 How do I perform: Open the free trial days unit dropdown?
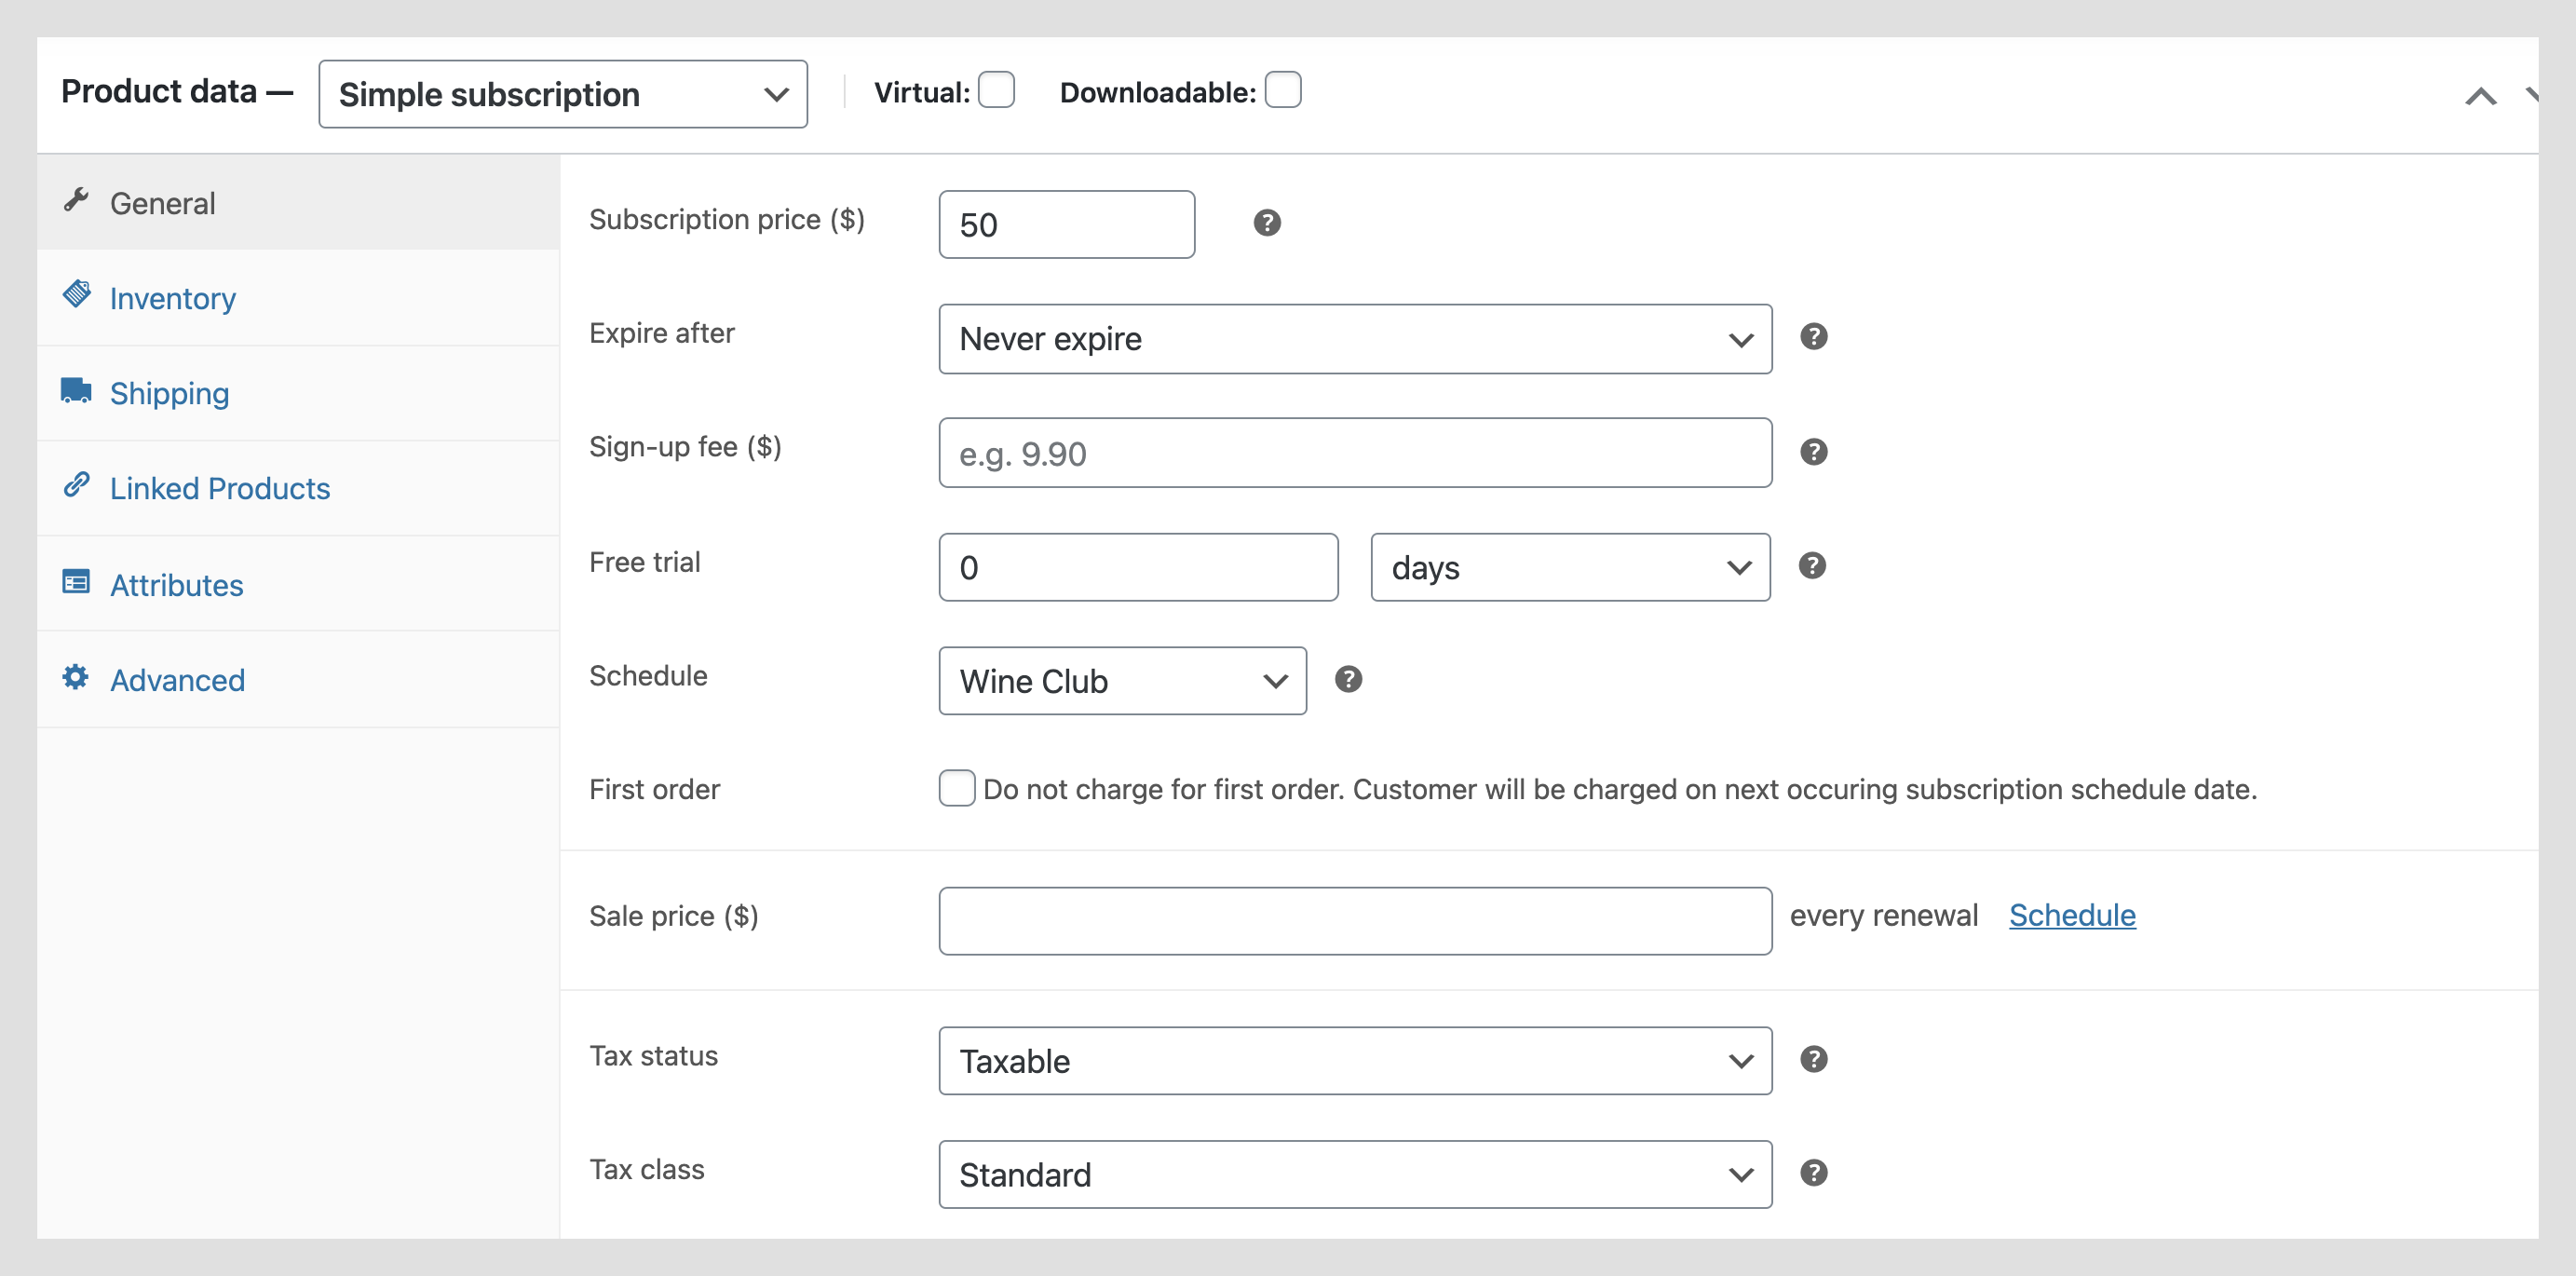[1569, 567]
